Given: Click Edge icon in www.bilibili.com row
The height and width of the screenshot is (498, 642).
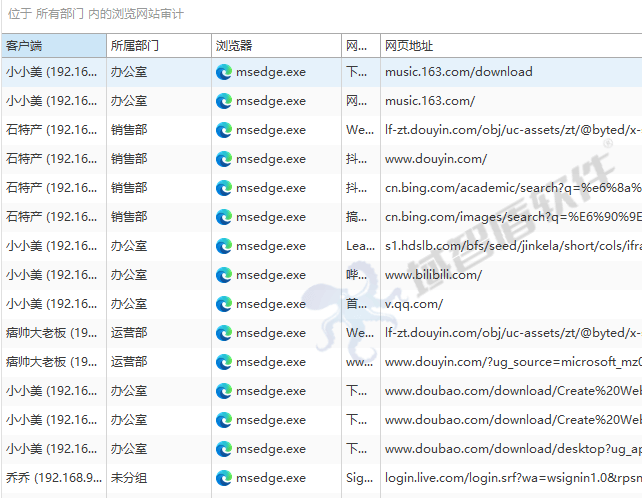Looking at the screenshot, I should tap(224, 275).
